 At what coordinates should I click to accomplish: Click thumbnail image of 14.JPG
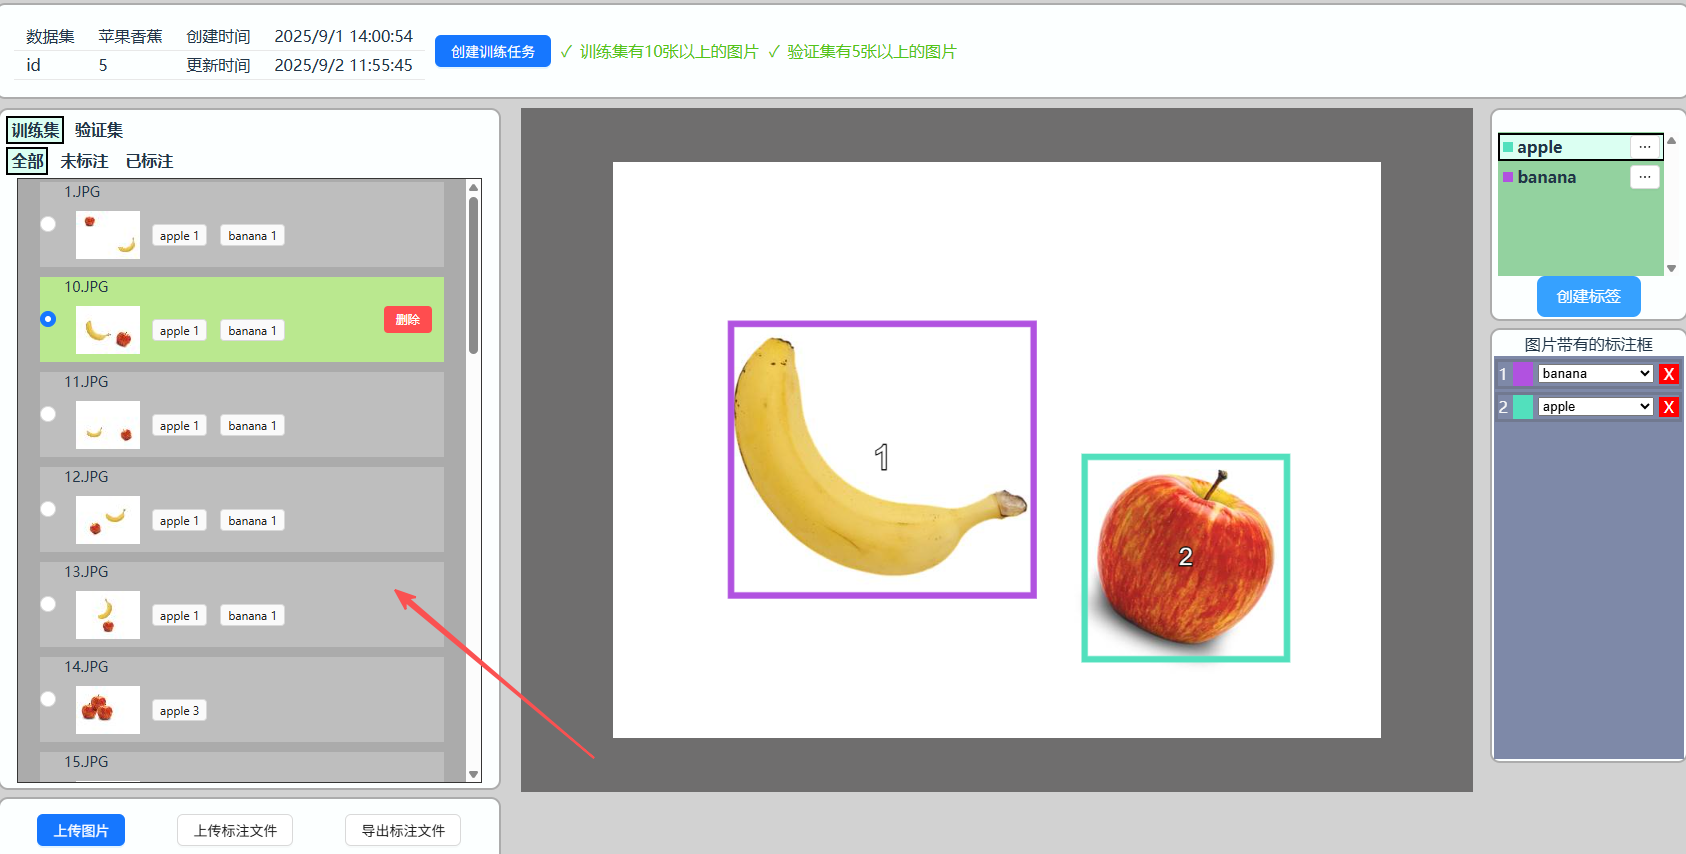tap(108, 710)
